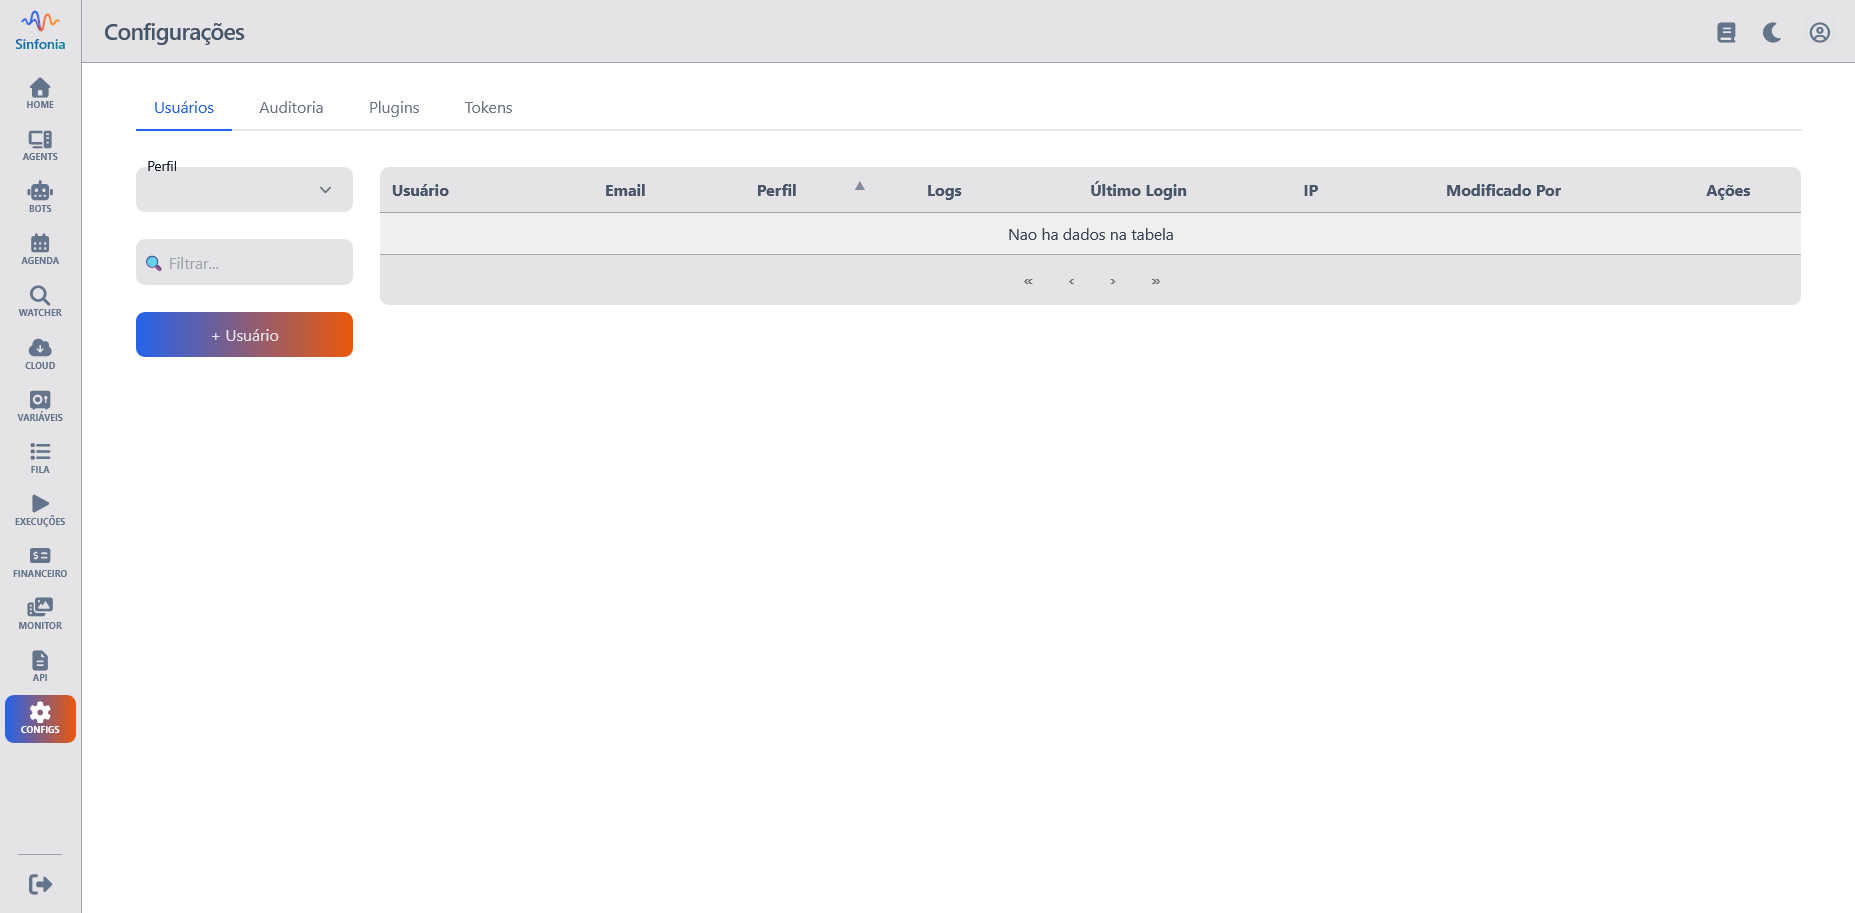Open the Execuções play icon
Image resolution: width=1855 pixels, height=913 pixels.
[40, 510]
